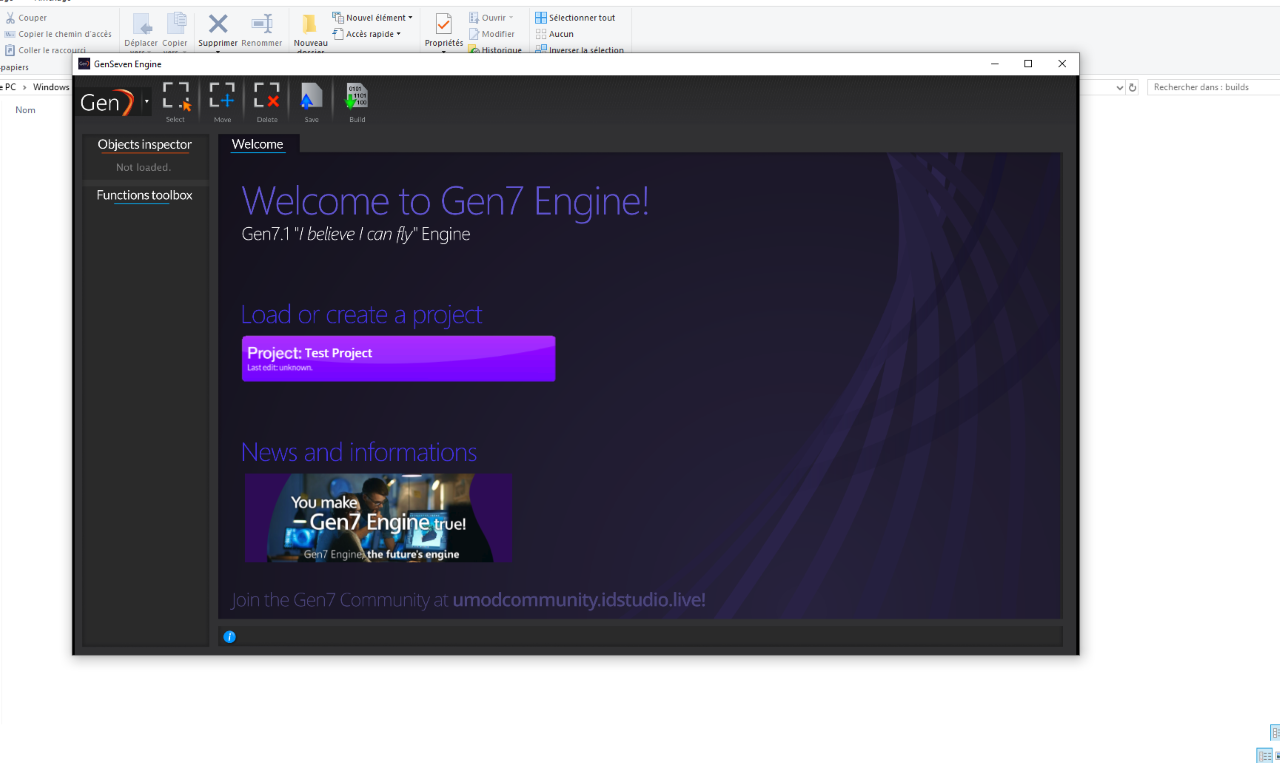Screen dimensions: 1280x763
Task: Open the Explorer address bar history dropdown
Action: tap(1119, 87)
